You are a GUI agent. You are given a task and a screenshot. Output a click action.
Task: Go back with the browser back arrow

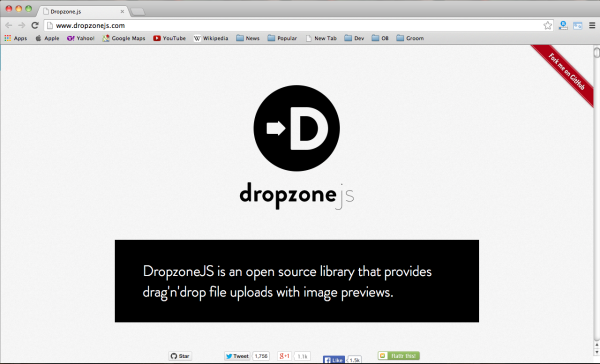point(8,26)
